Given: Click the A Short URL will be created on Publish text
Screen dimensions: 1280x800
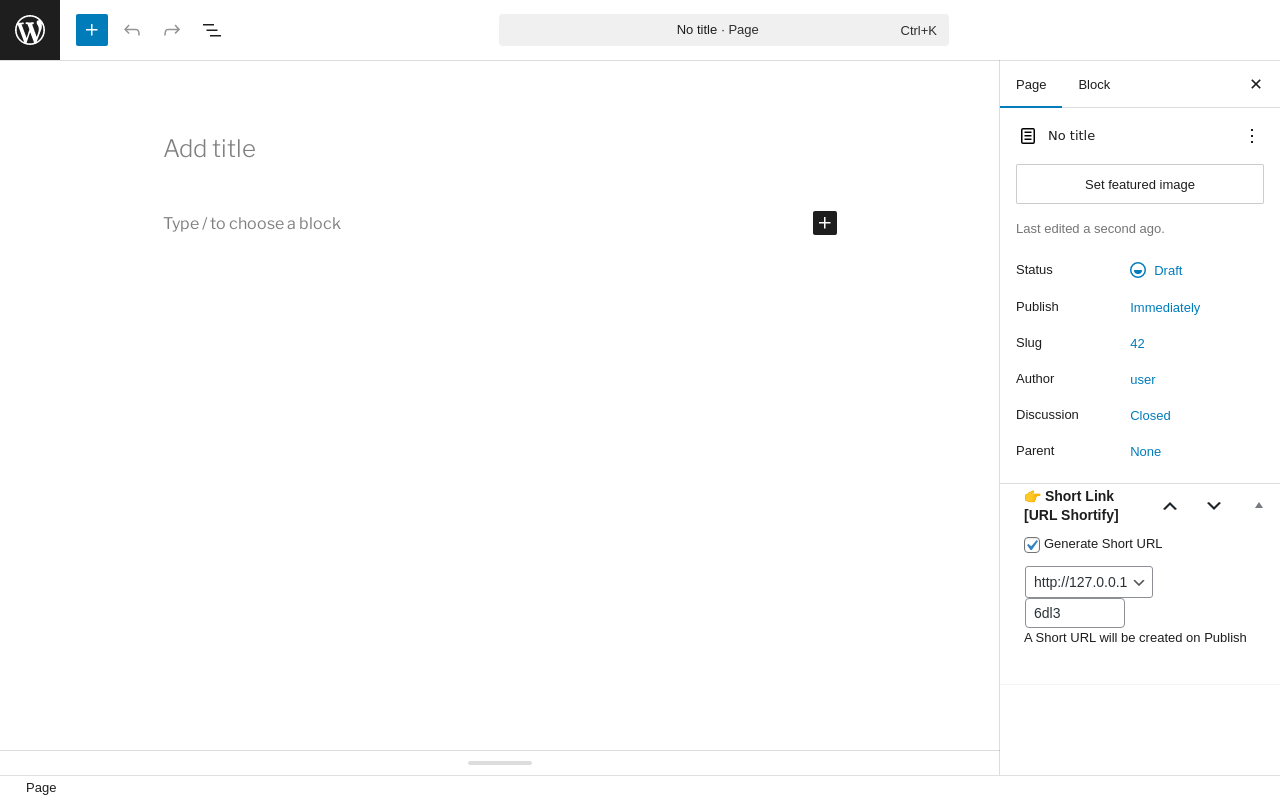Looking at the screenshot, I should click(1135, 638).
